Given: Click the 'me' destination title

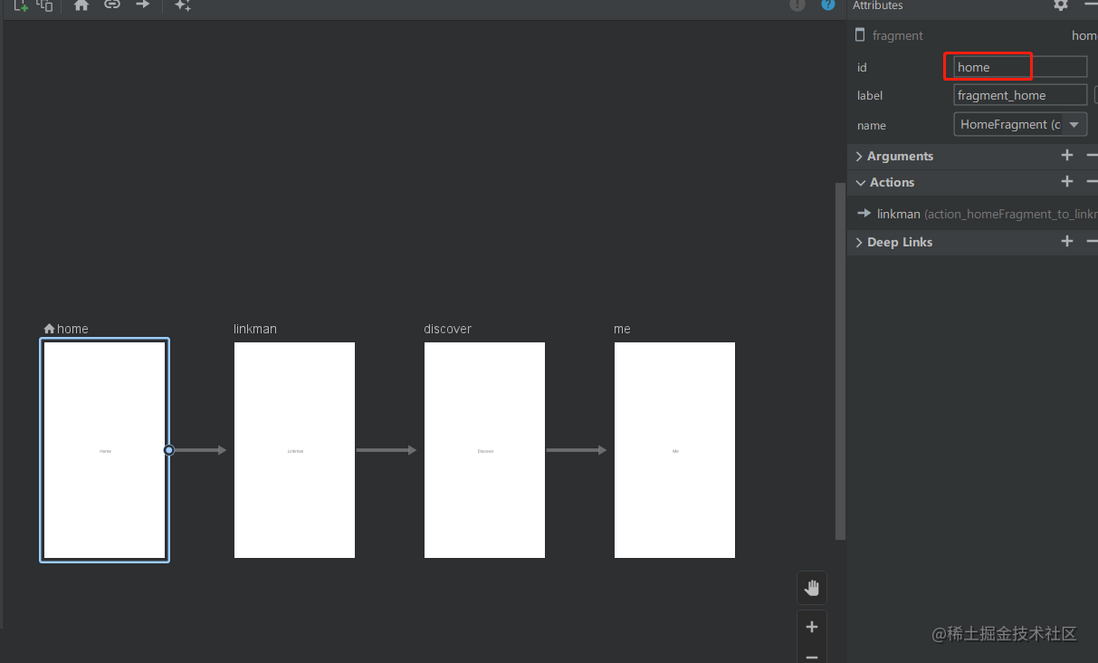Looking at the screenshot, I should (x=622, y=329).
